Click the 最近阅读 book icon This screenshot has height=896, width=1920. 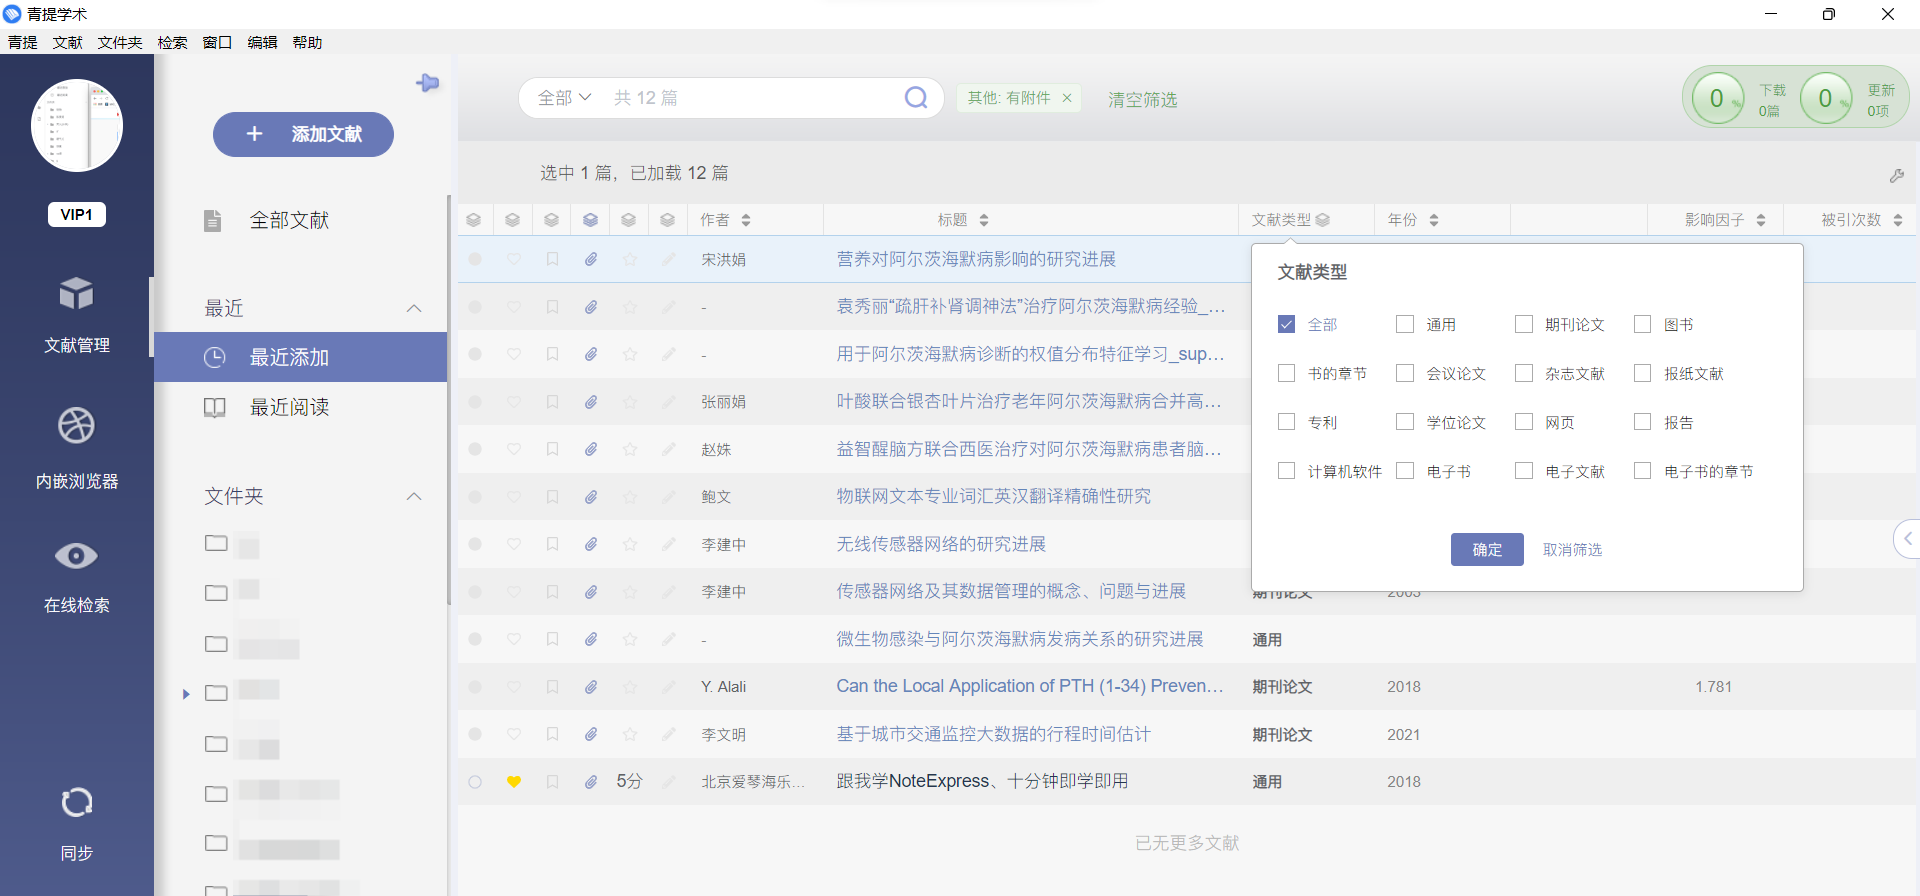click(x=215, y=407)
